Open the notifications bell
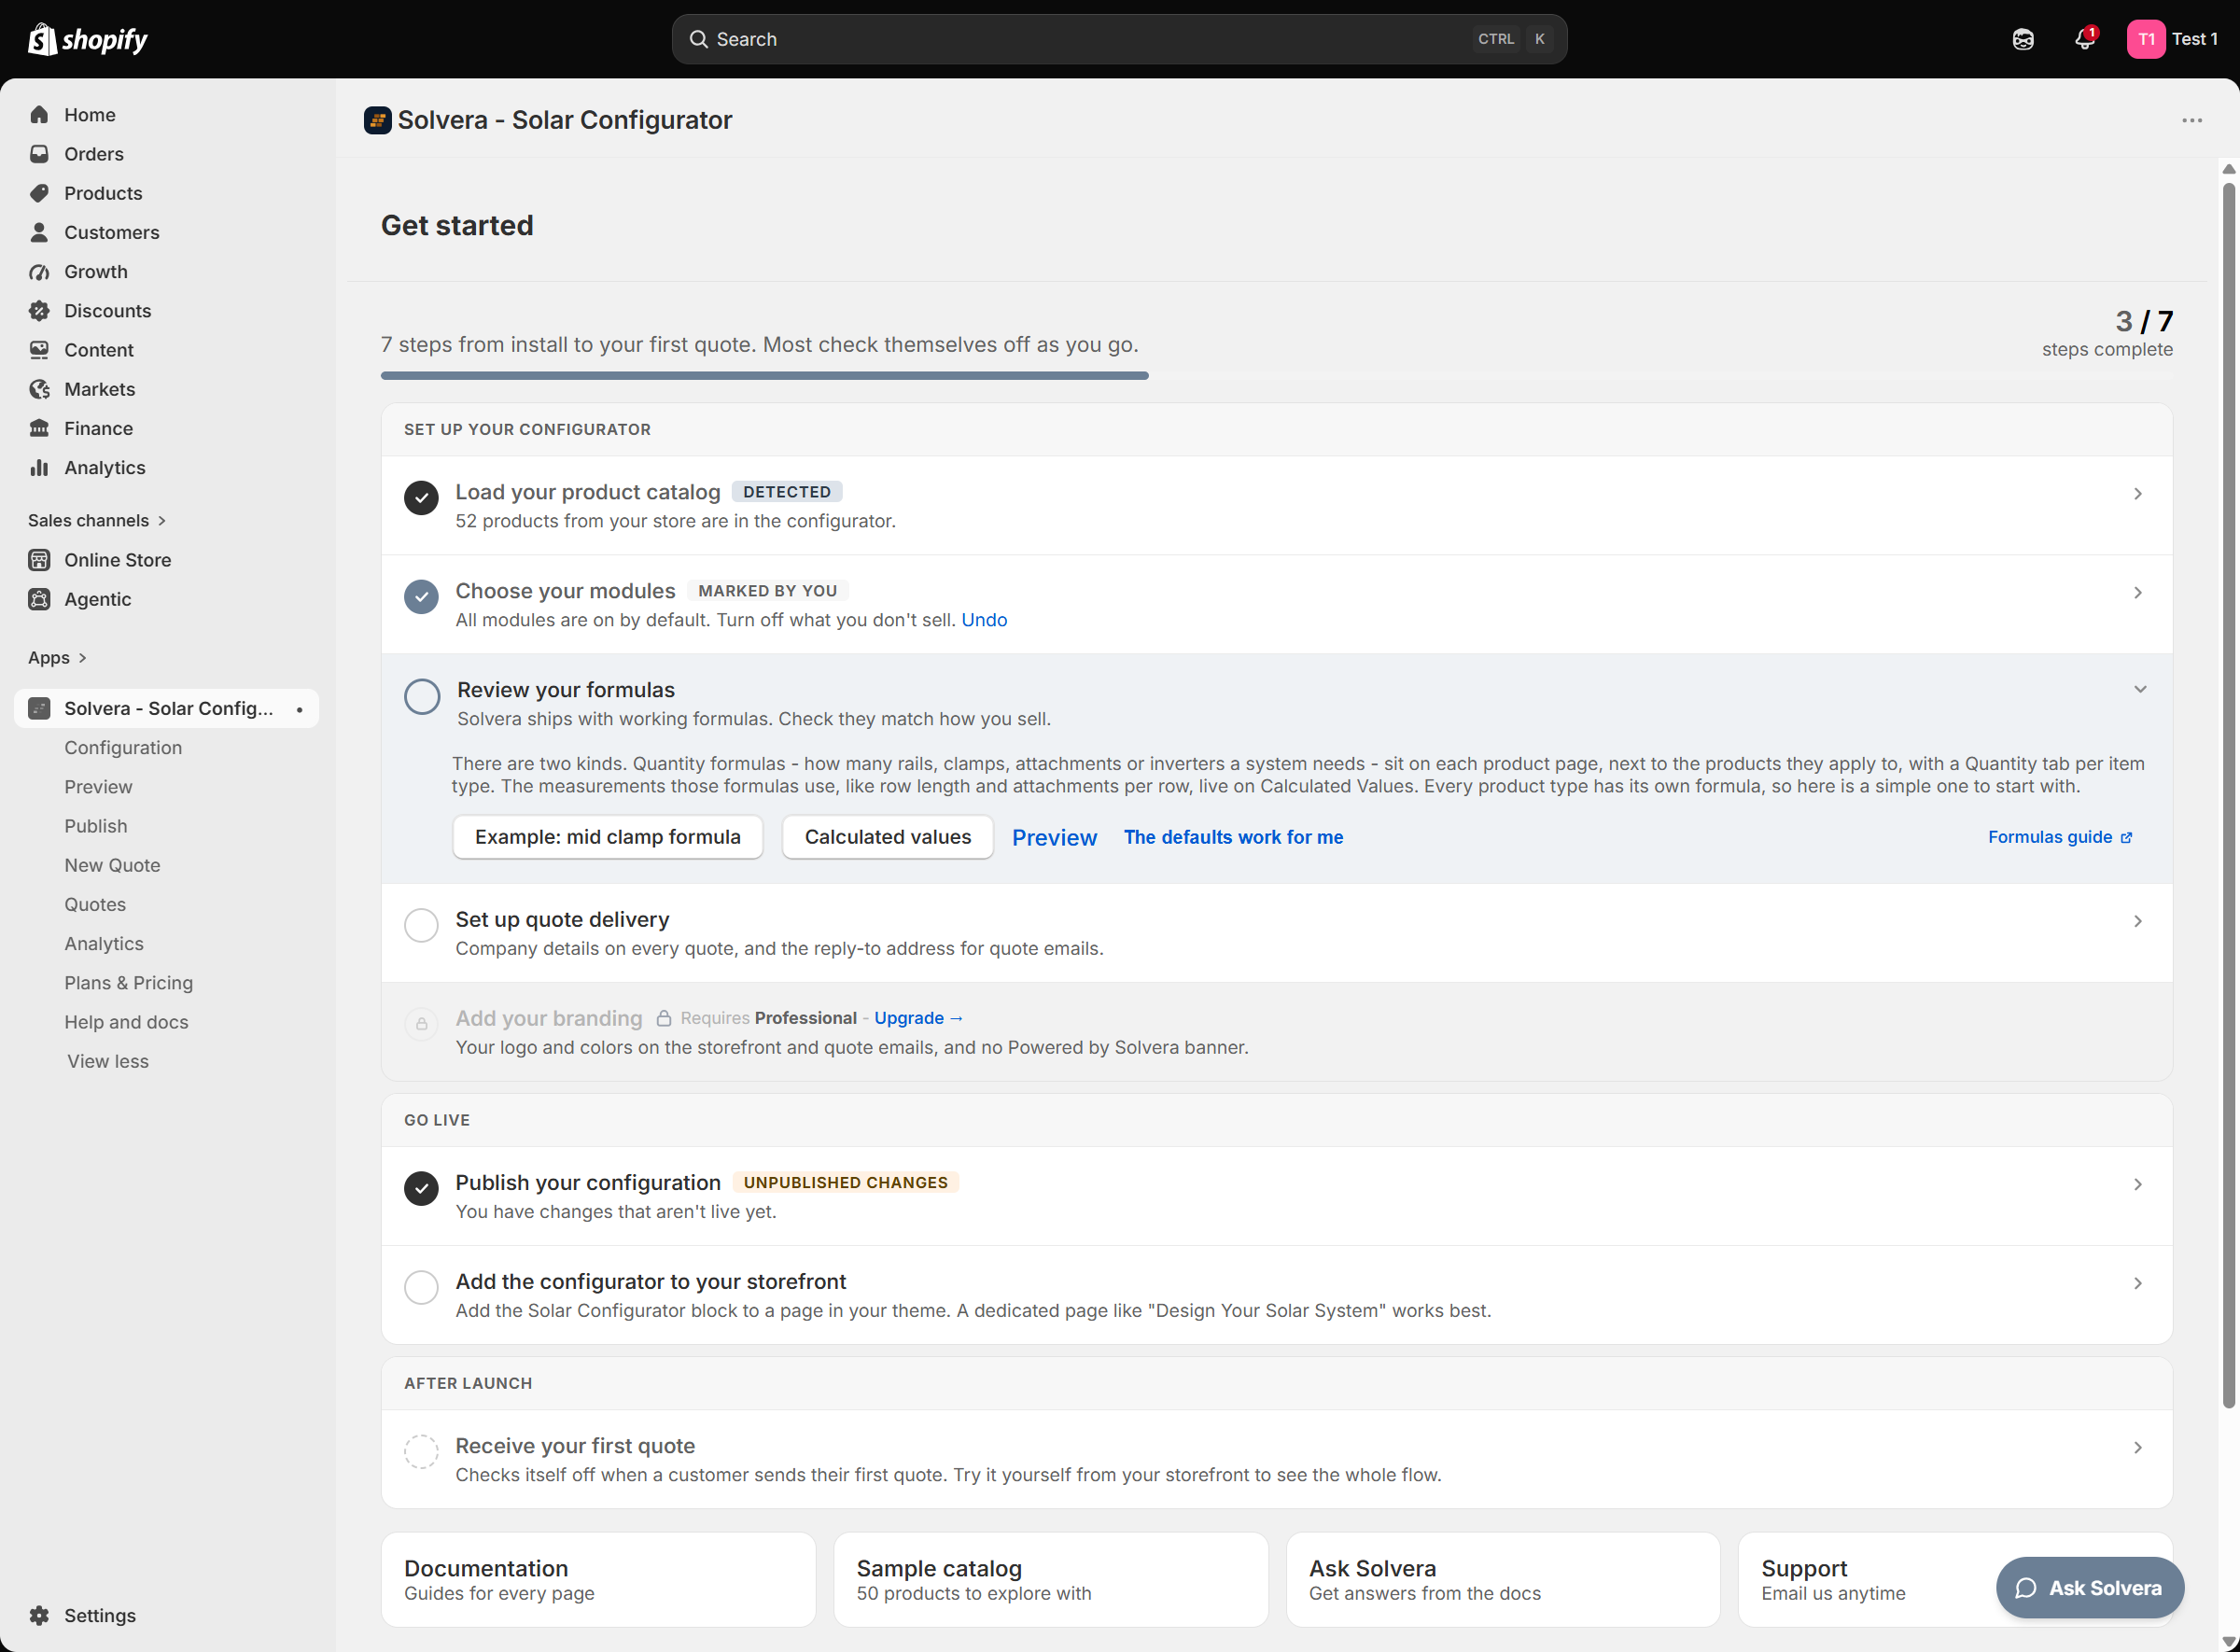Image resolution: width=2240 pixels, height=1652 pixels. (2084, 39)
